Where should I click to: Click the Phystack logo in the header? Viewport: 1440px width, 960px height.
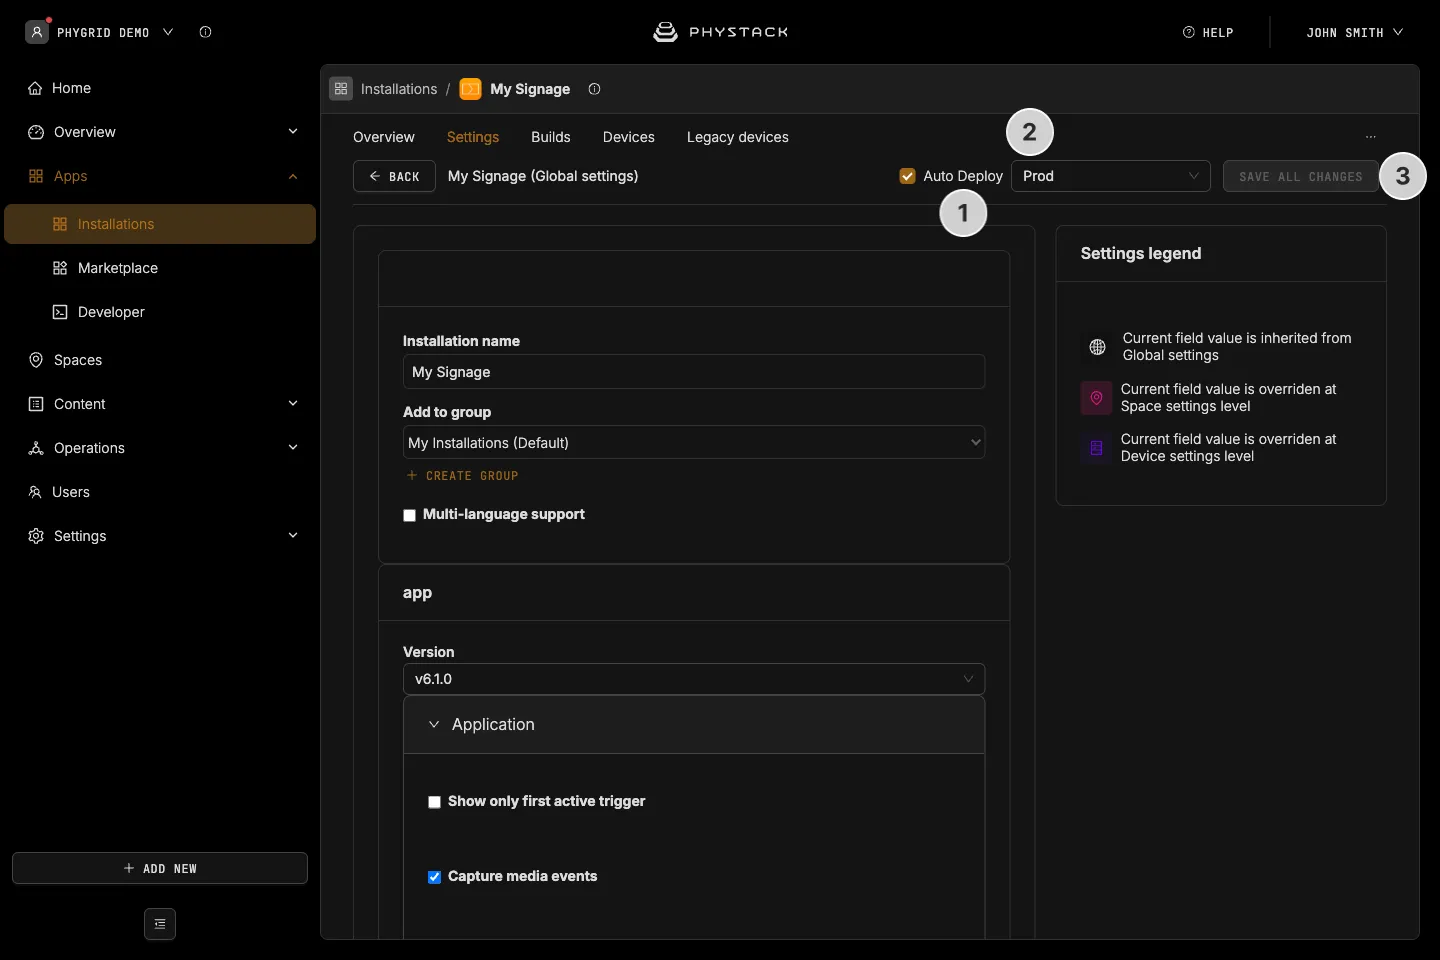[x=720, y=32]
